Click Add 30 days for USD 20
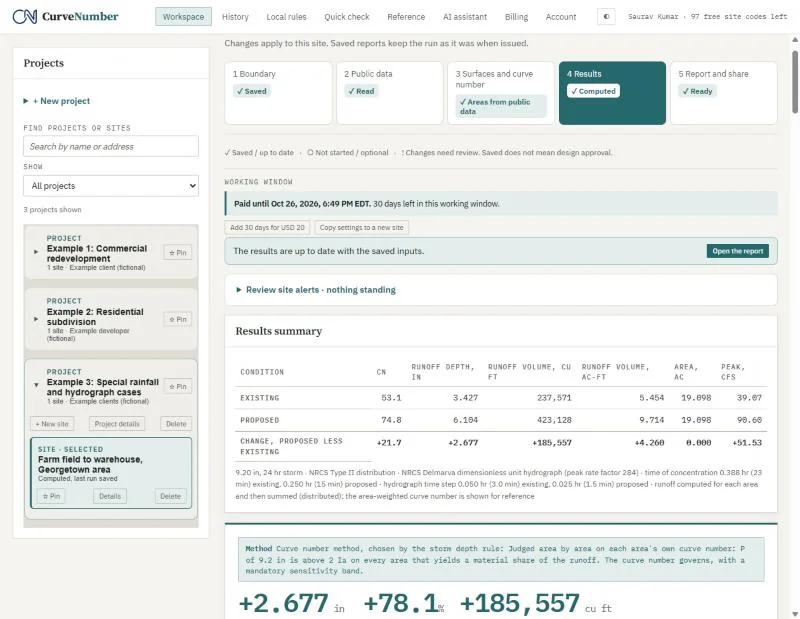Viewport: 800px width, 619px height. (x=267, y=228)
